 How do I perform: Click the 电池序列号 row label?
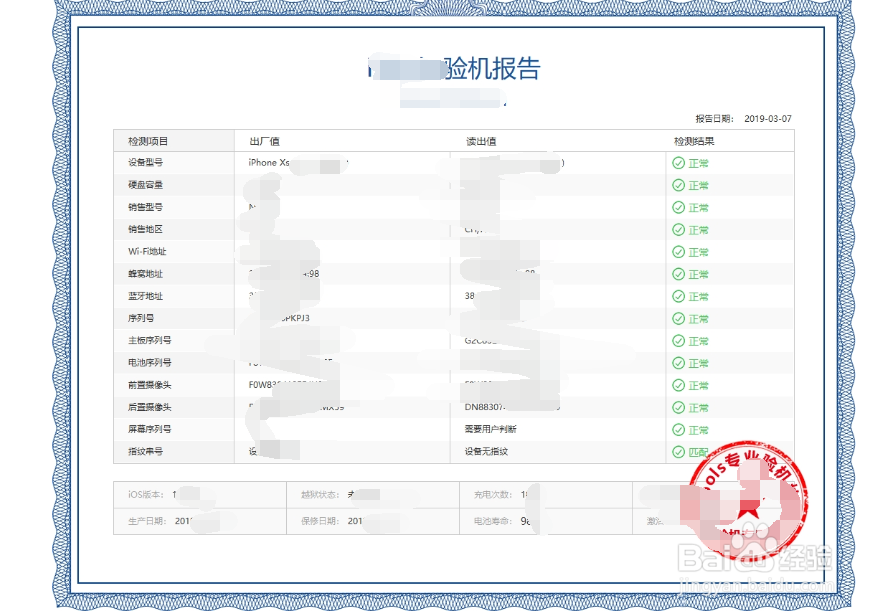coord(149,363)
